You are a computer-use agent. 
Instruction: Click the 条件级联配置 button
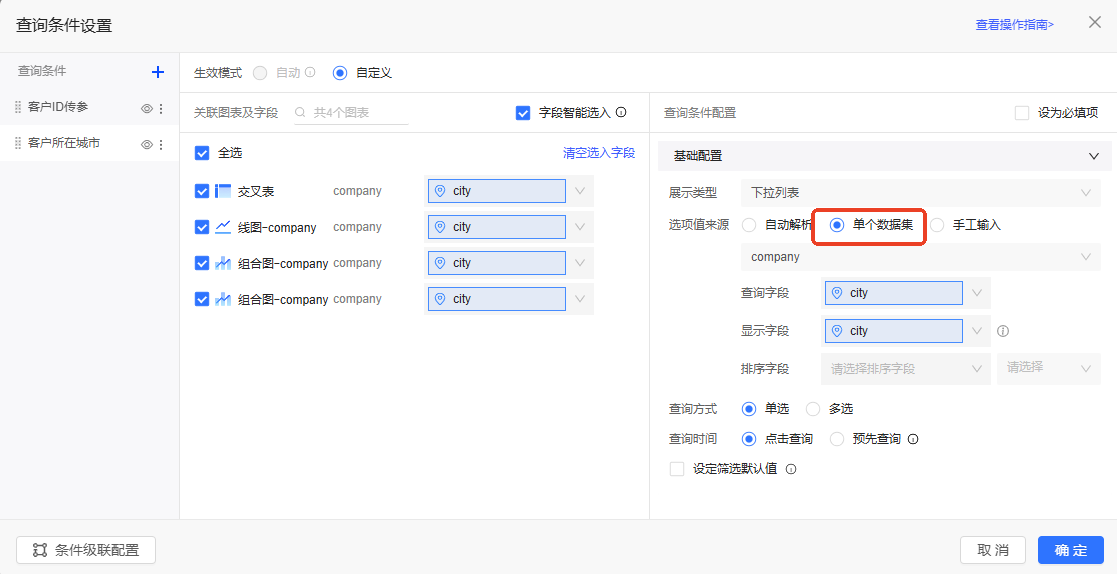pos(86,550)
